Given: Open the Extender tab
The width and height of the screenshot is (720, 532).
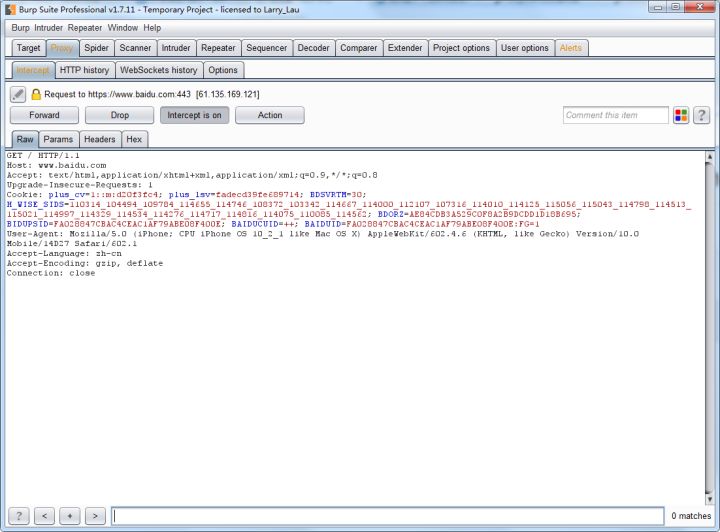Looking at the screenshot, I should click(x=405, y=48).
